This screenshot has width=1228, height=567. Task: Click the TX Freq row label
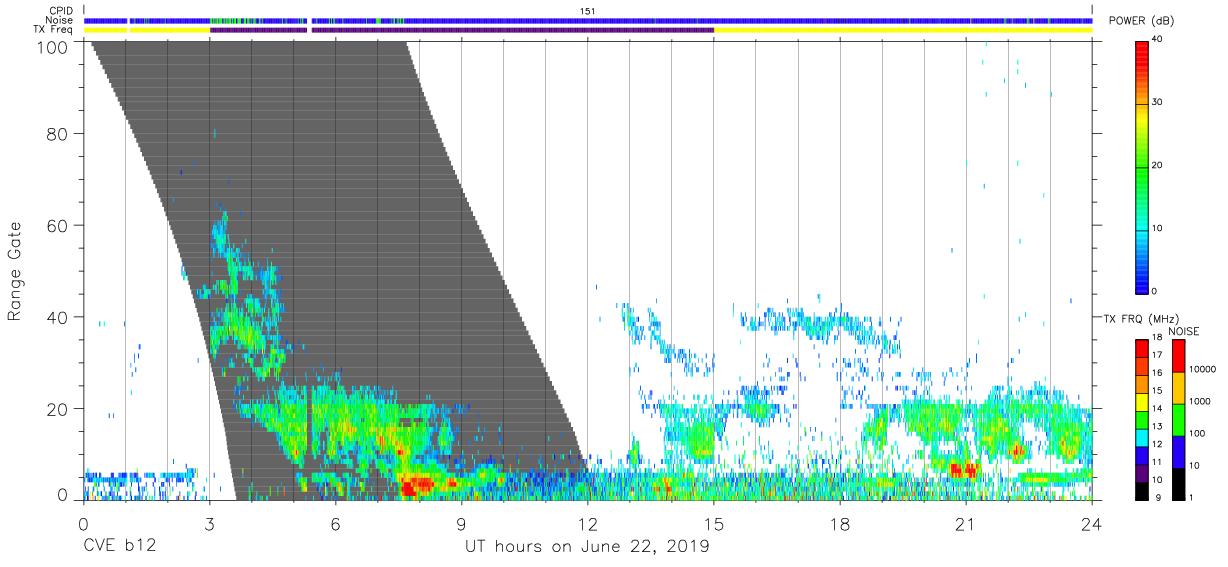tap(55, 29)
